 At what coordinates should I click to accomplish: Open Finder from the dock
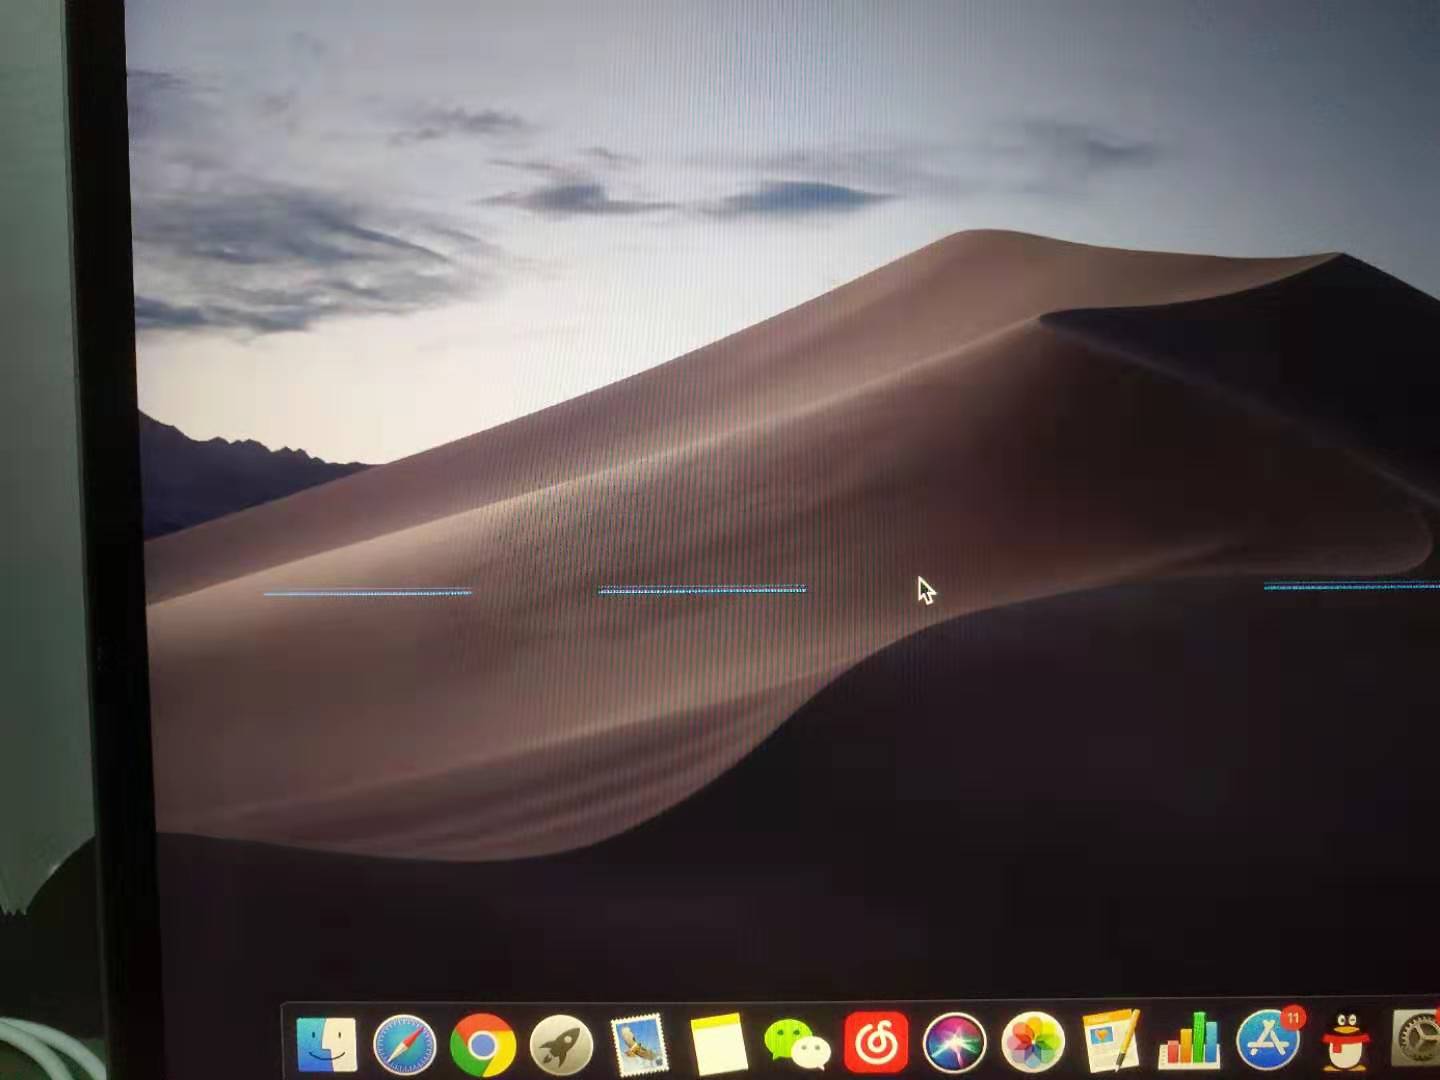click(326, 1044)
